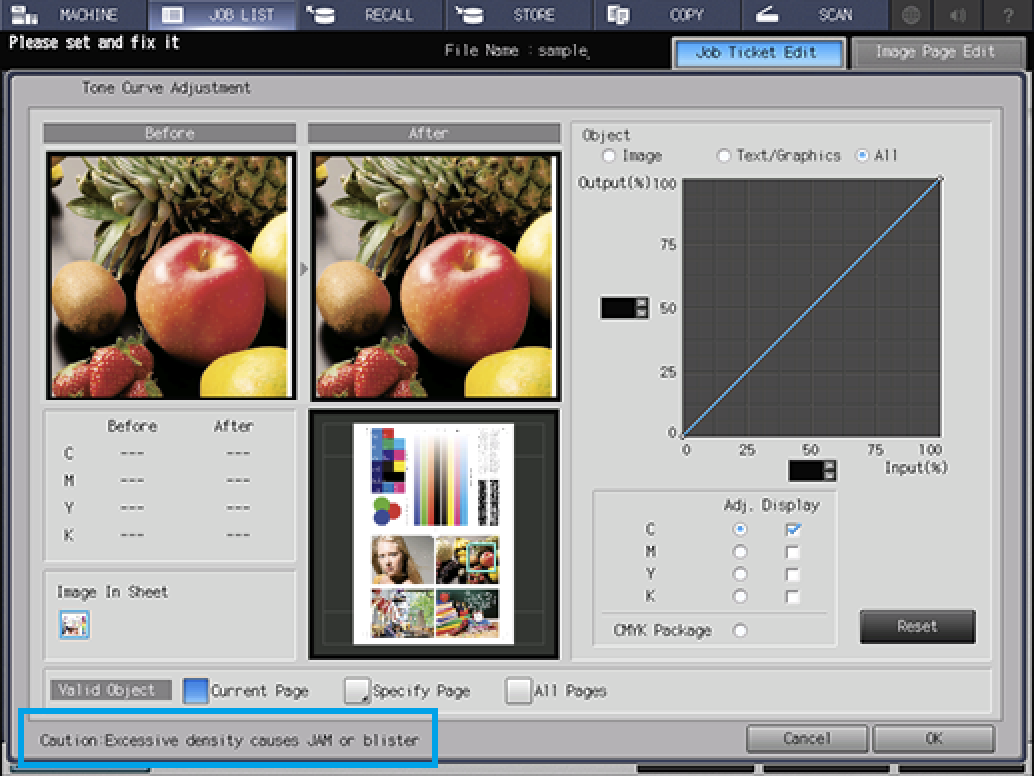This screenshot has height=776, width=1034.
Task: Select the Image In Sheet thumbnail icon
Action: (x=74, y=625)
